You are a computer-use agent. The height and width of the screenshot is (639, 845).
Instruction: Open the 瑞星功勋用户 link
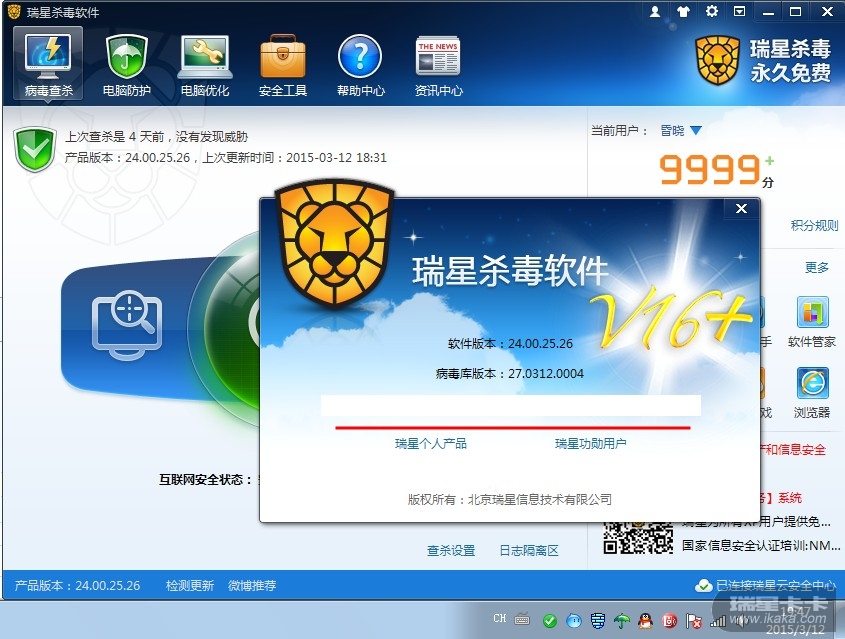point(591,443)
